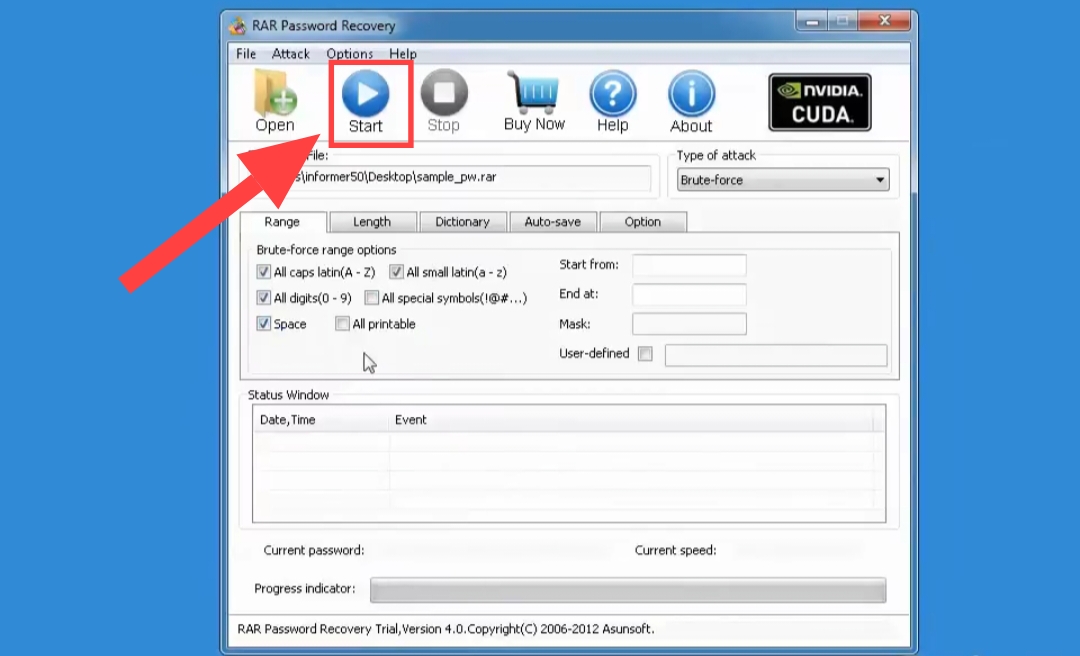Click the Event column header
The width and height of the screenshot is (1080, 656).
[632, 420]
